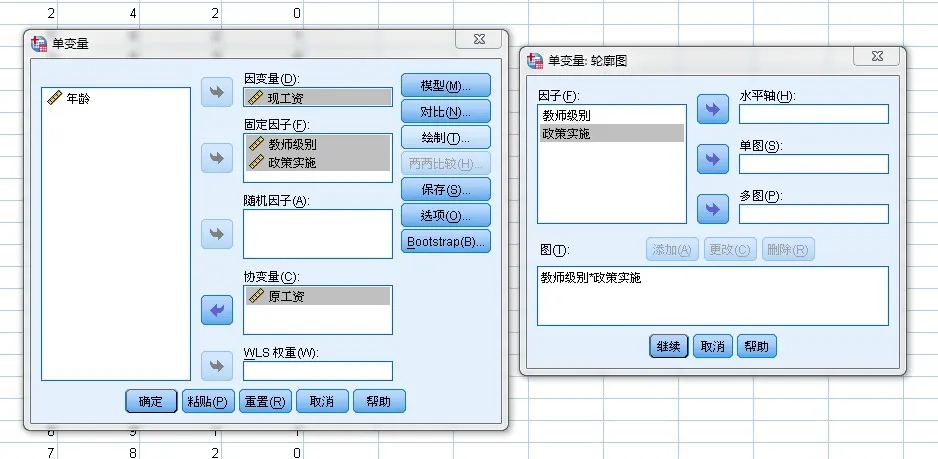Click 帮助 in the 轮廓图 dialog
The width and height of the screenshot is (938, 459).
pyautogui.click(x=757, y=346)
